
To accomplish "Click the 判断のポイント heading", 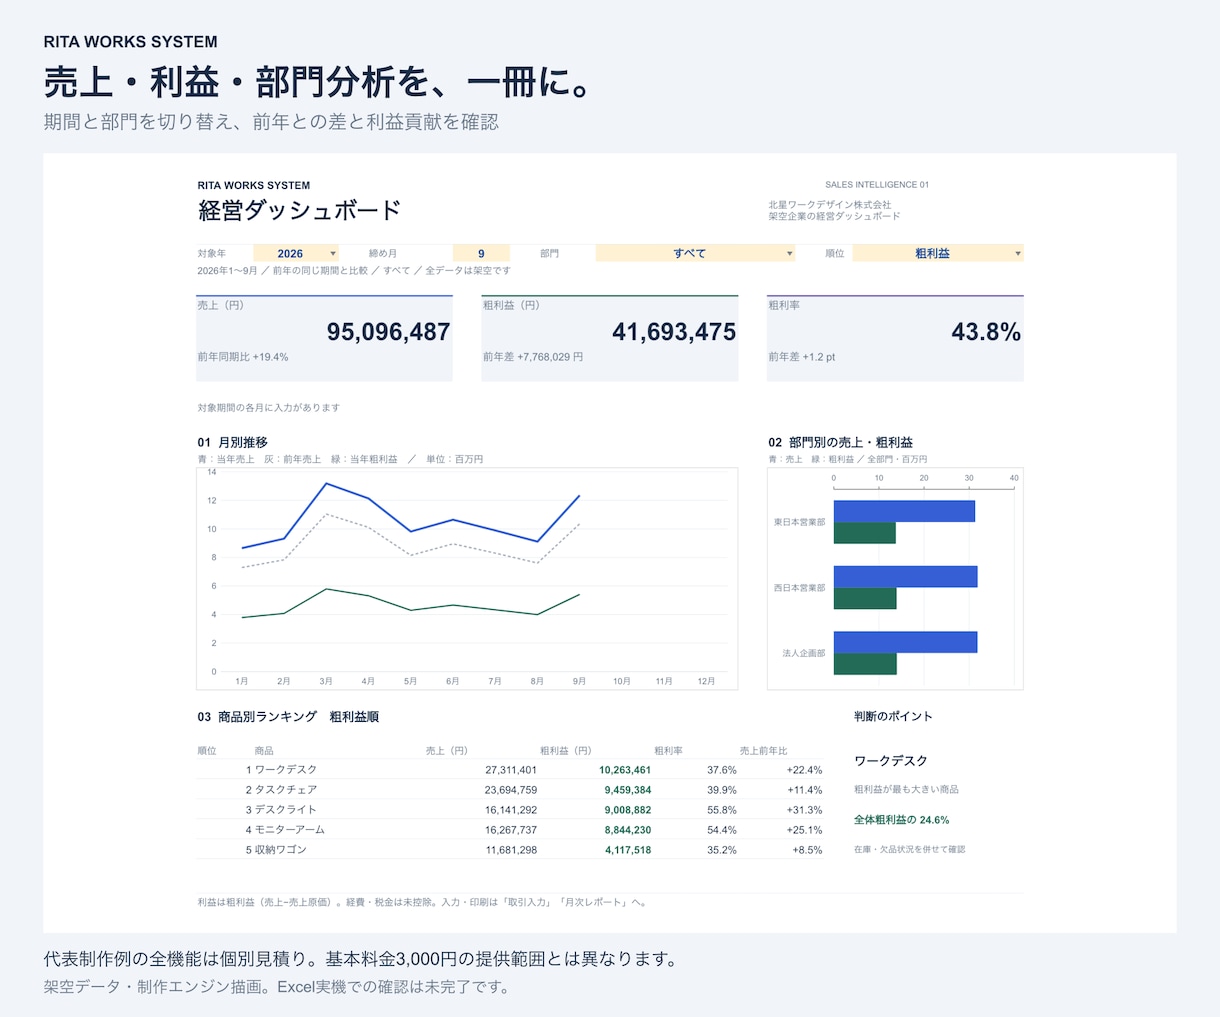I will [893, 716].
